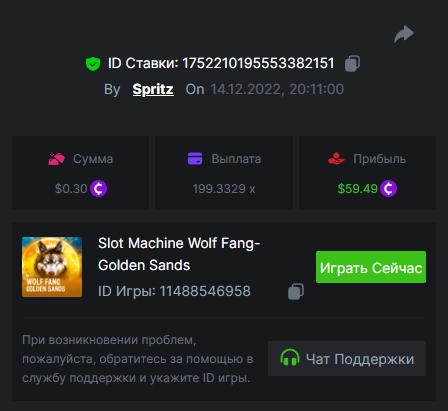Click the currency coin beside $59.49
The width and height of the screenshot is (448, 411).
(x=388, y=189)
